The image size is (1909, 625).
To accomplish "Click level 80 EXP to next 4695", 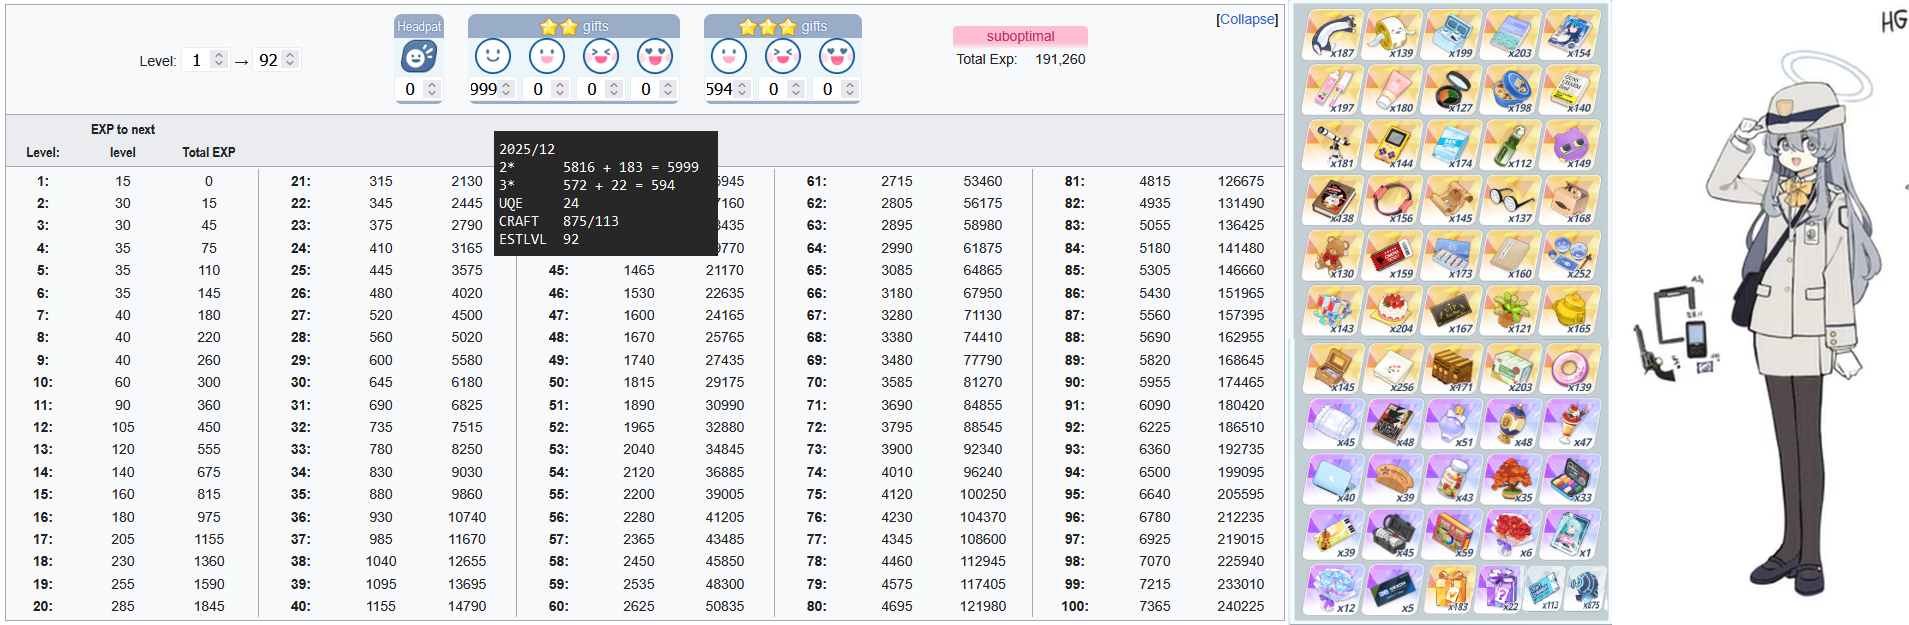I will click(897, 606).
